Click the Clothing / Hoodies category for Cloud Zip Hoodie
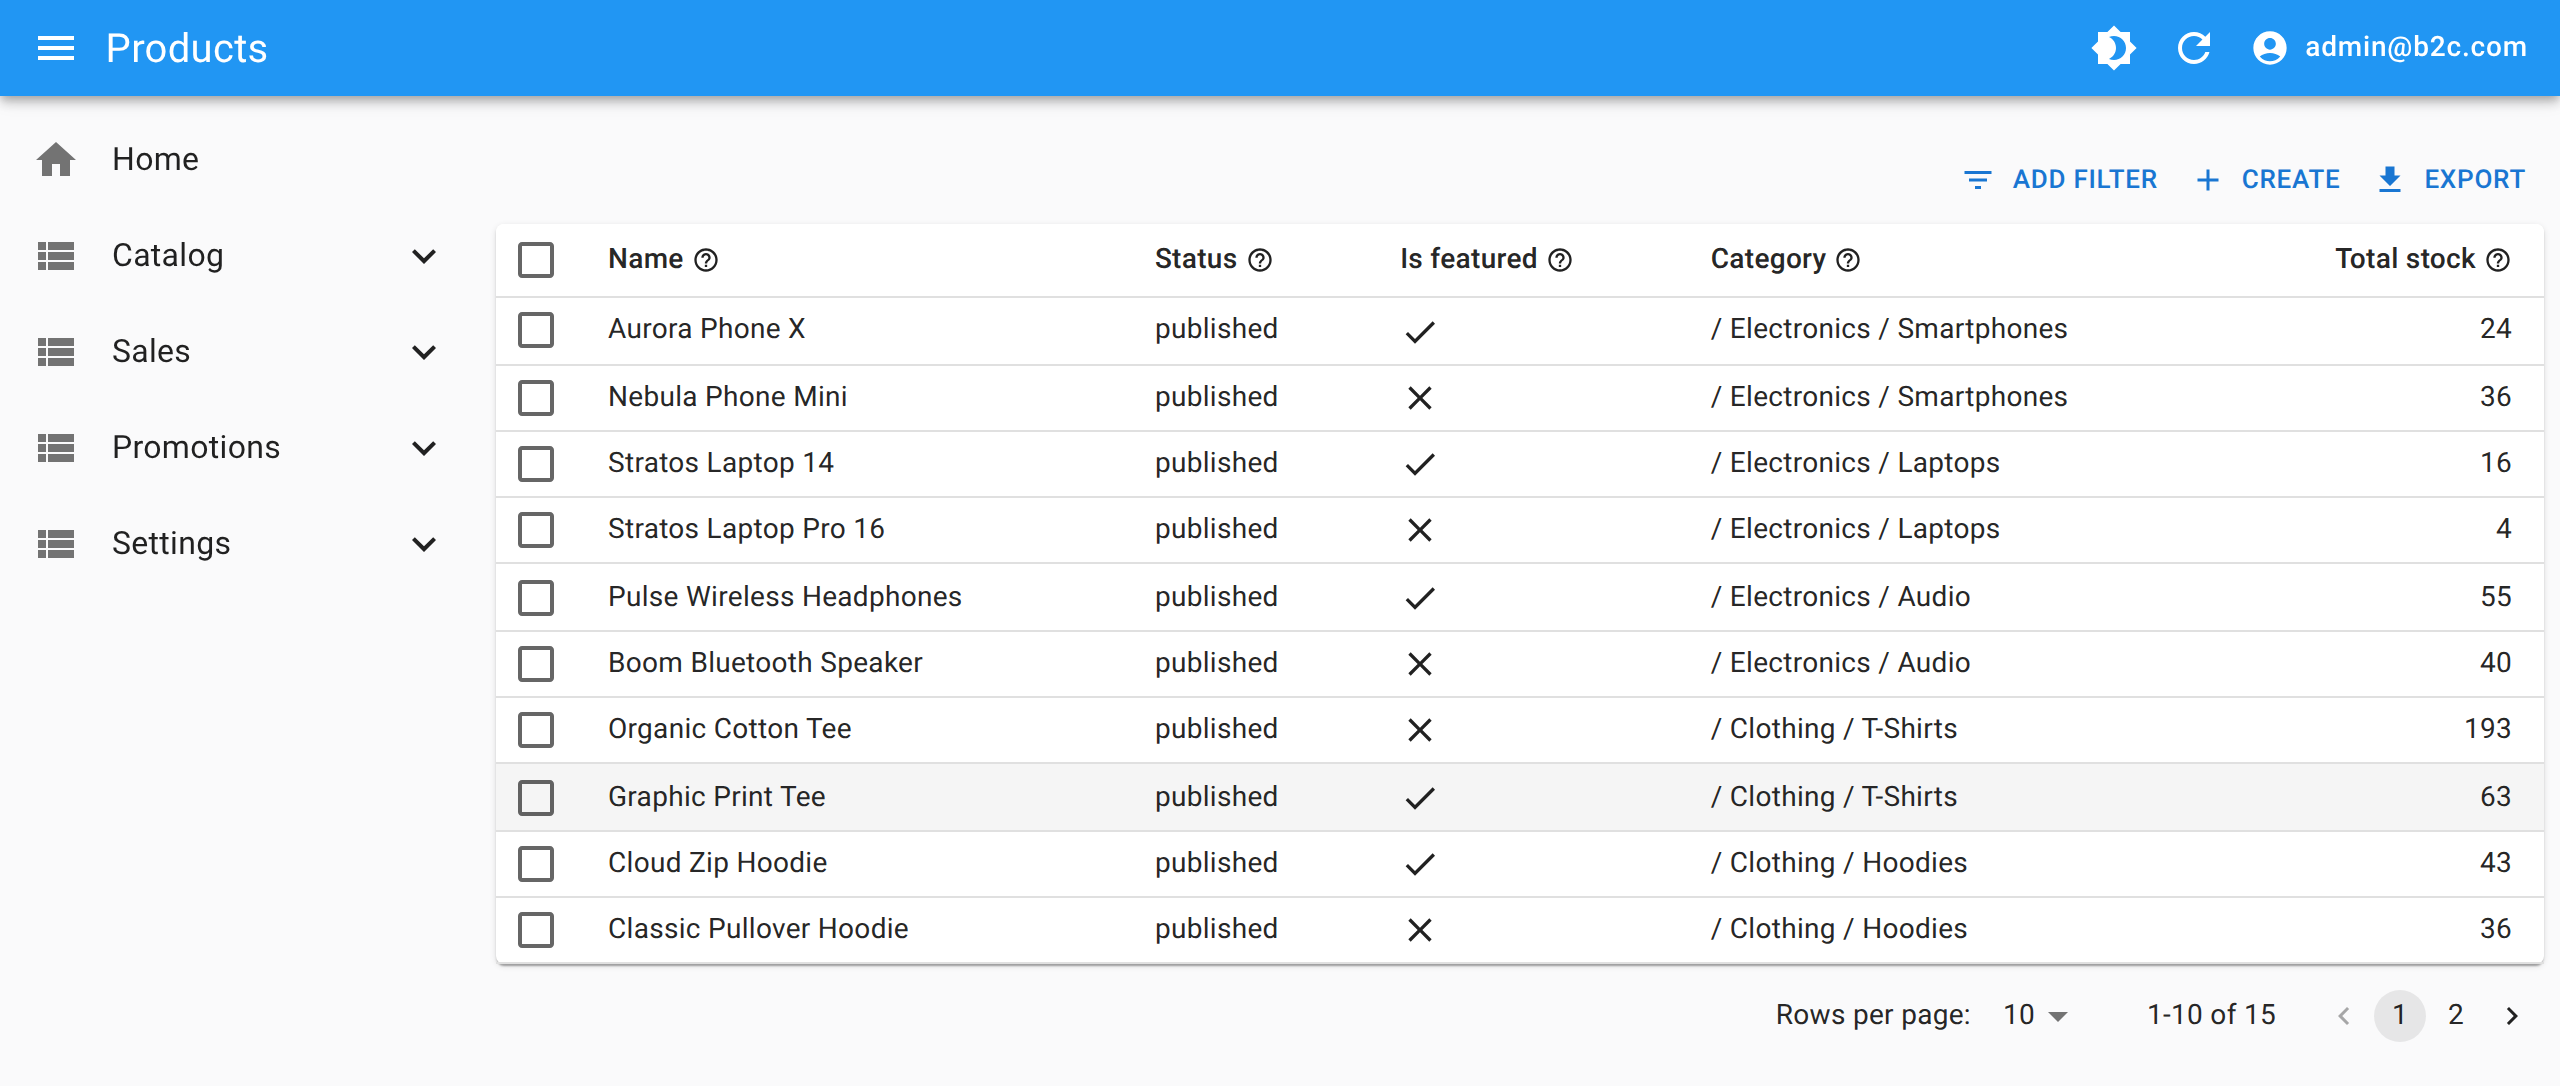Viewport: 2560px width, 1086px height. (1839, 863)
